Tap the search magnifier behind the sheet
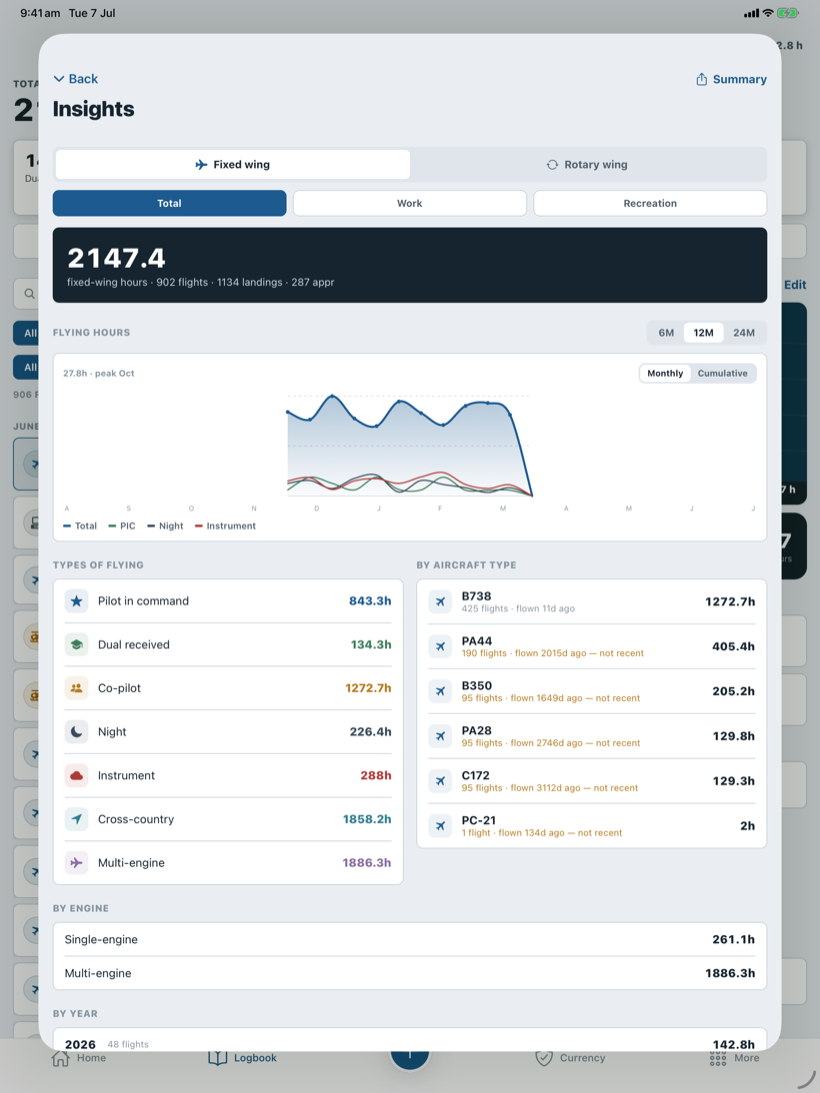 29,293
